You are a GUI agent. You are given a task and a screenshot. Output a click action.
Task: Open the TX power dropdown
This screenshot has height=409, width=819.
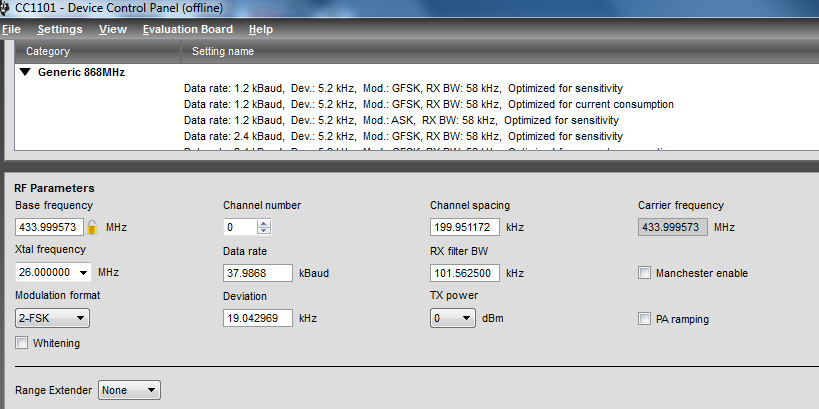point(453,318)
